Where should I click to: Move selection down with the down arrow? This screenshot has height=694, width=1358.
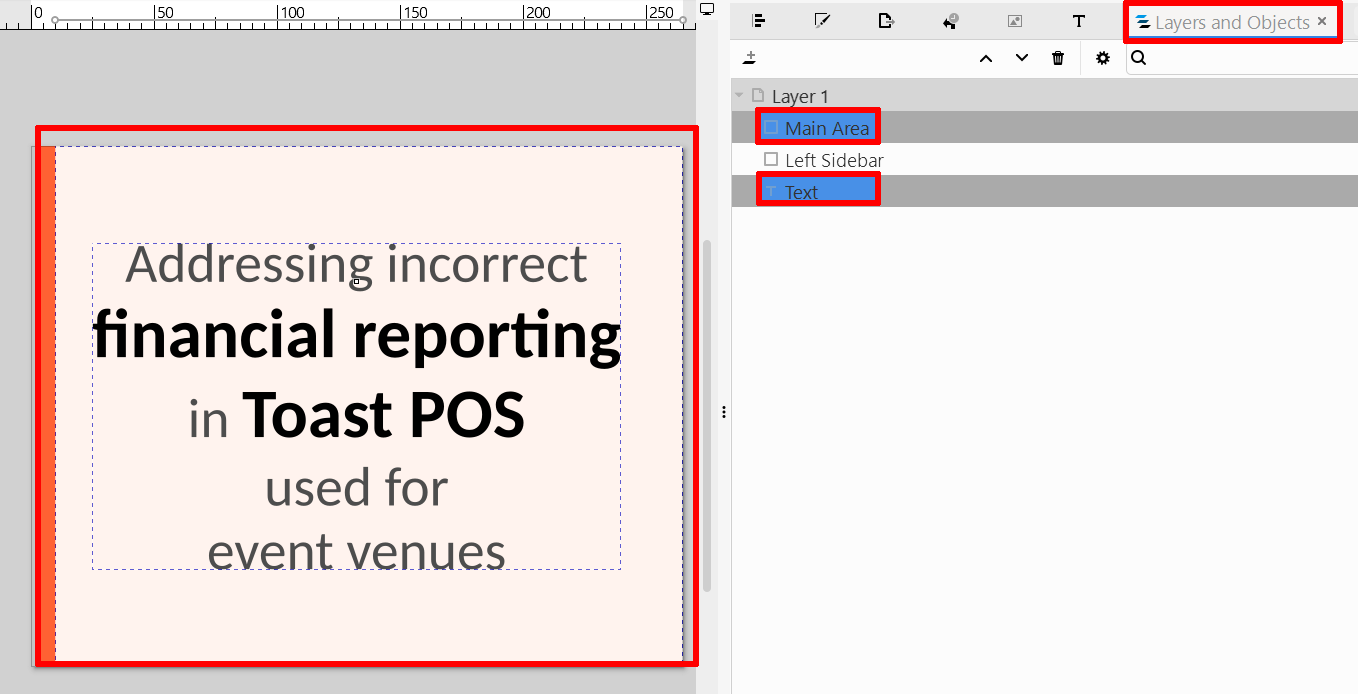[1021, 58]
